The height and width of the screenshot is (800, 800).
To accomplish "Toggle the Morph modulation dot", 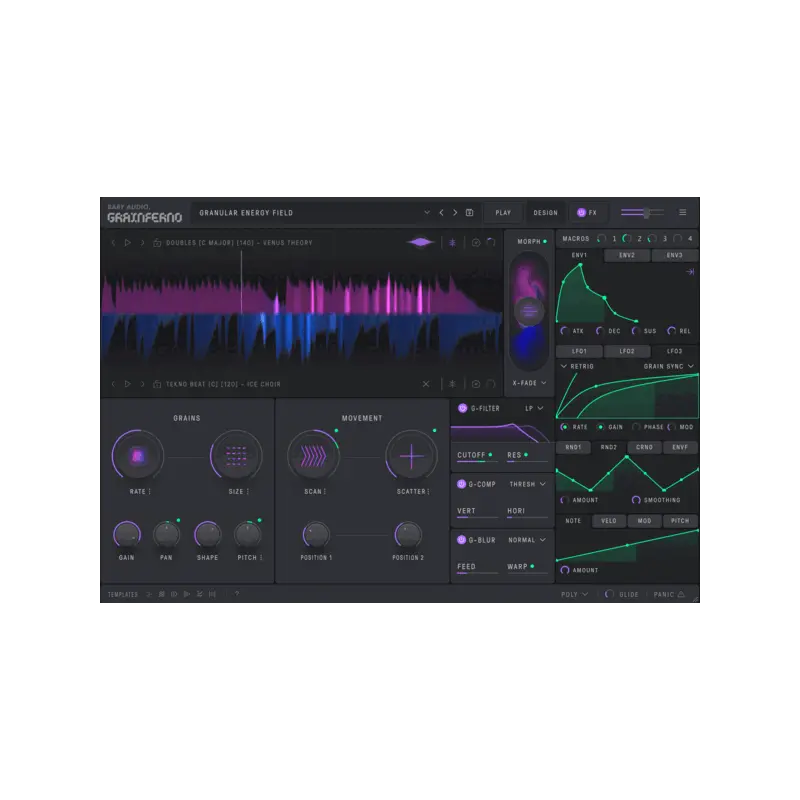I will (x=545, y=241).
